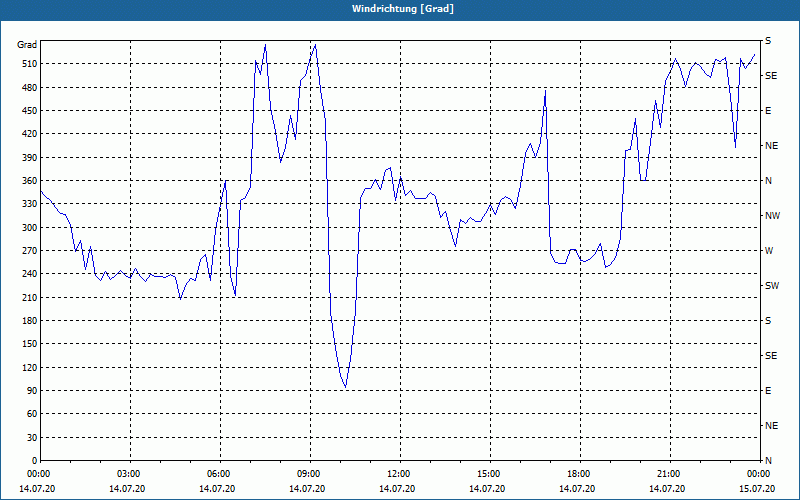Pick the 90 y-axis tick label

click(31, 390)
